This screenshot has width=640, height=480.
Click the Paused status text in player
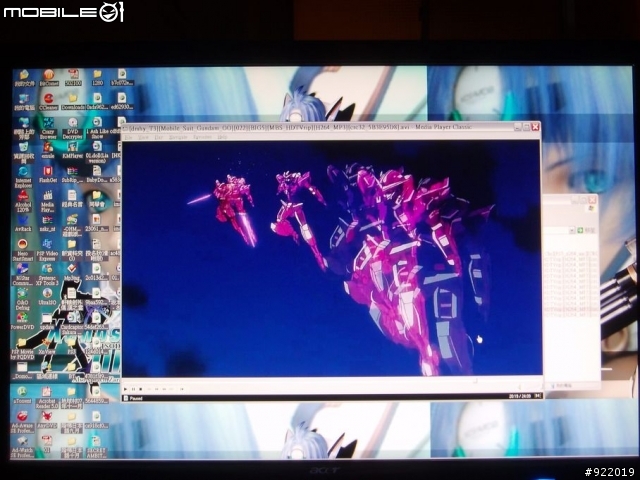click(x=136, y=398)
